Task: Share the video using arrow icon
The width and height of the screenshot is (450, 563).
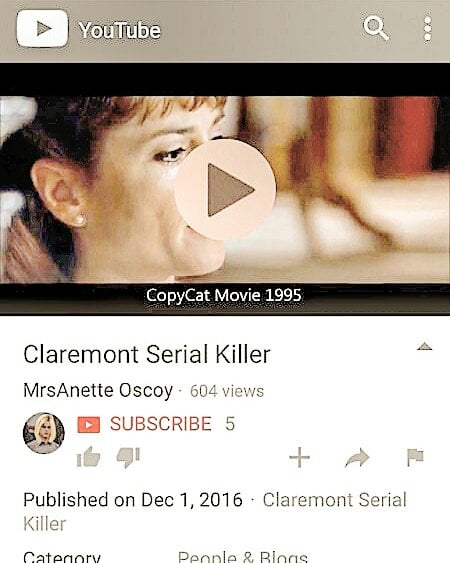Action: [x=357, y=458]
